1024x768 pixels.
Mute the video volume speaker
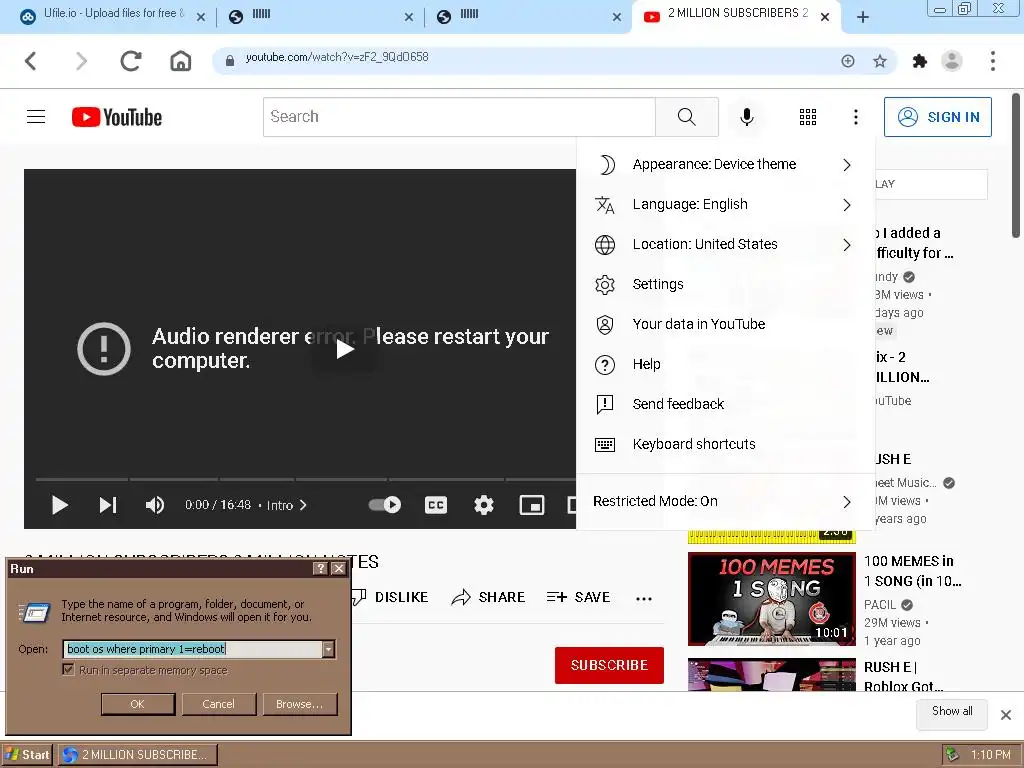155,505
